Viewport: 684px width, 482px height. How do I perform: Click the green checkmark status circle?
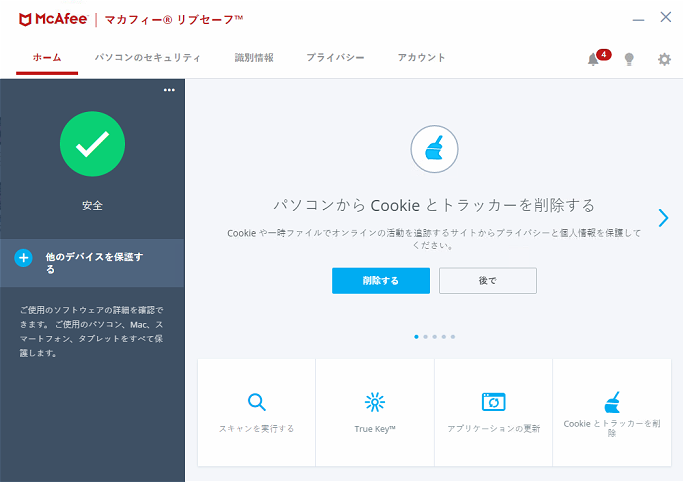(x=92, y=144)
